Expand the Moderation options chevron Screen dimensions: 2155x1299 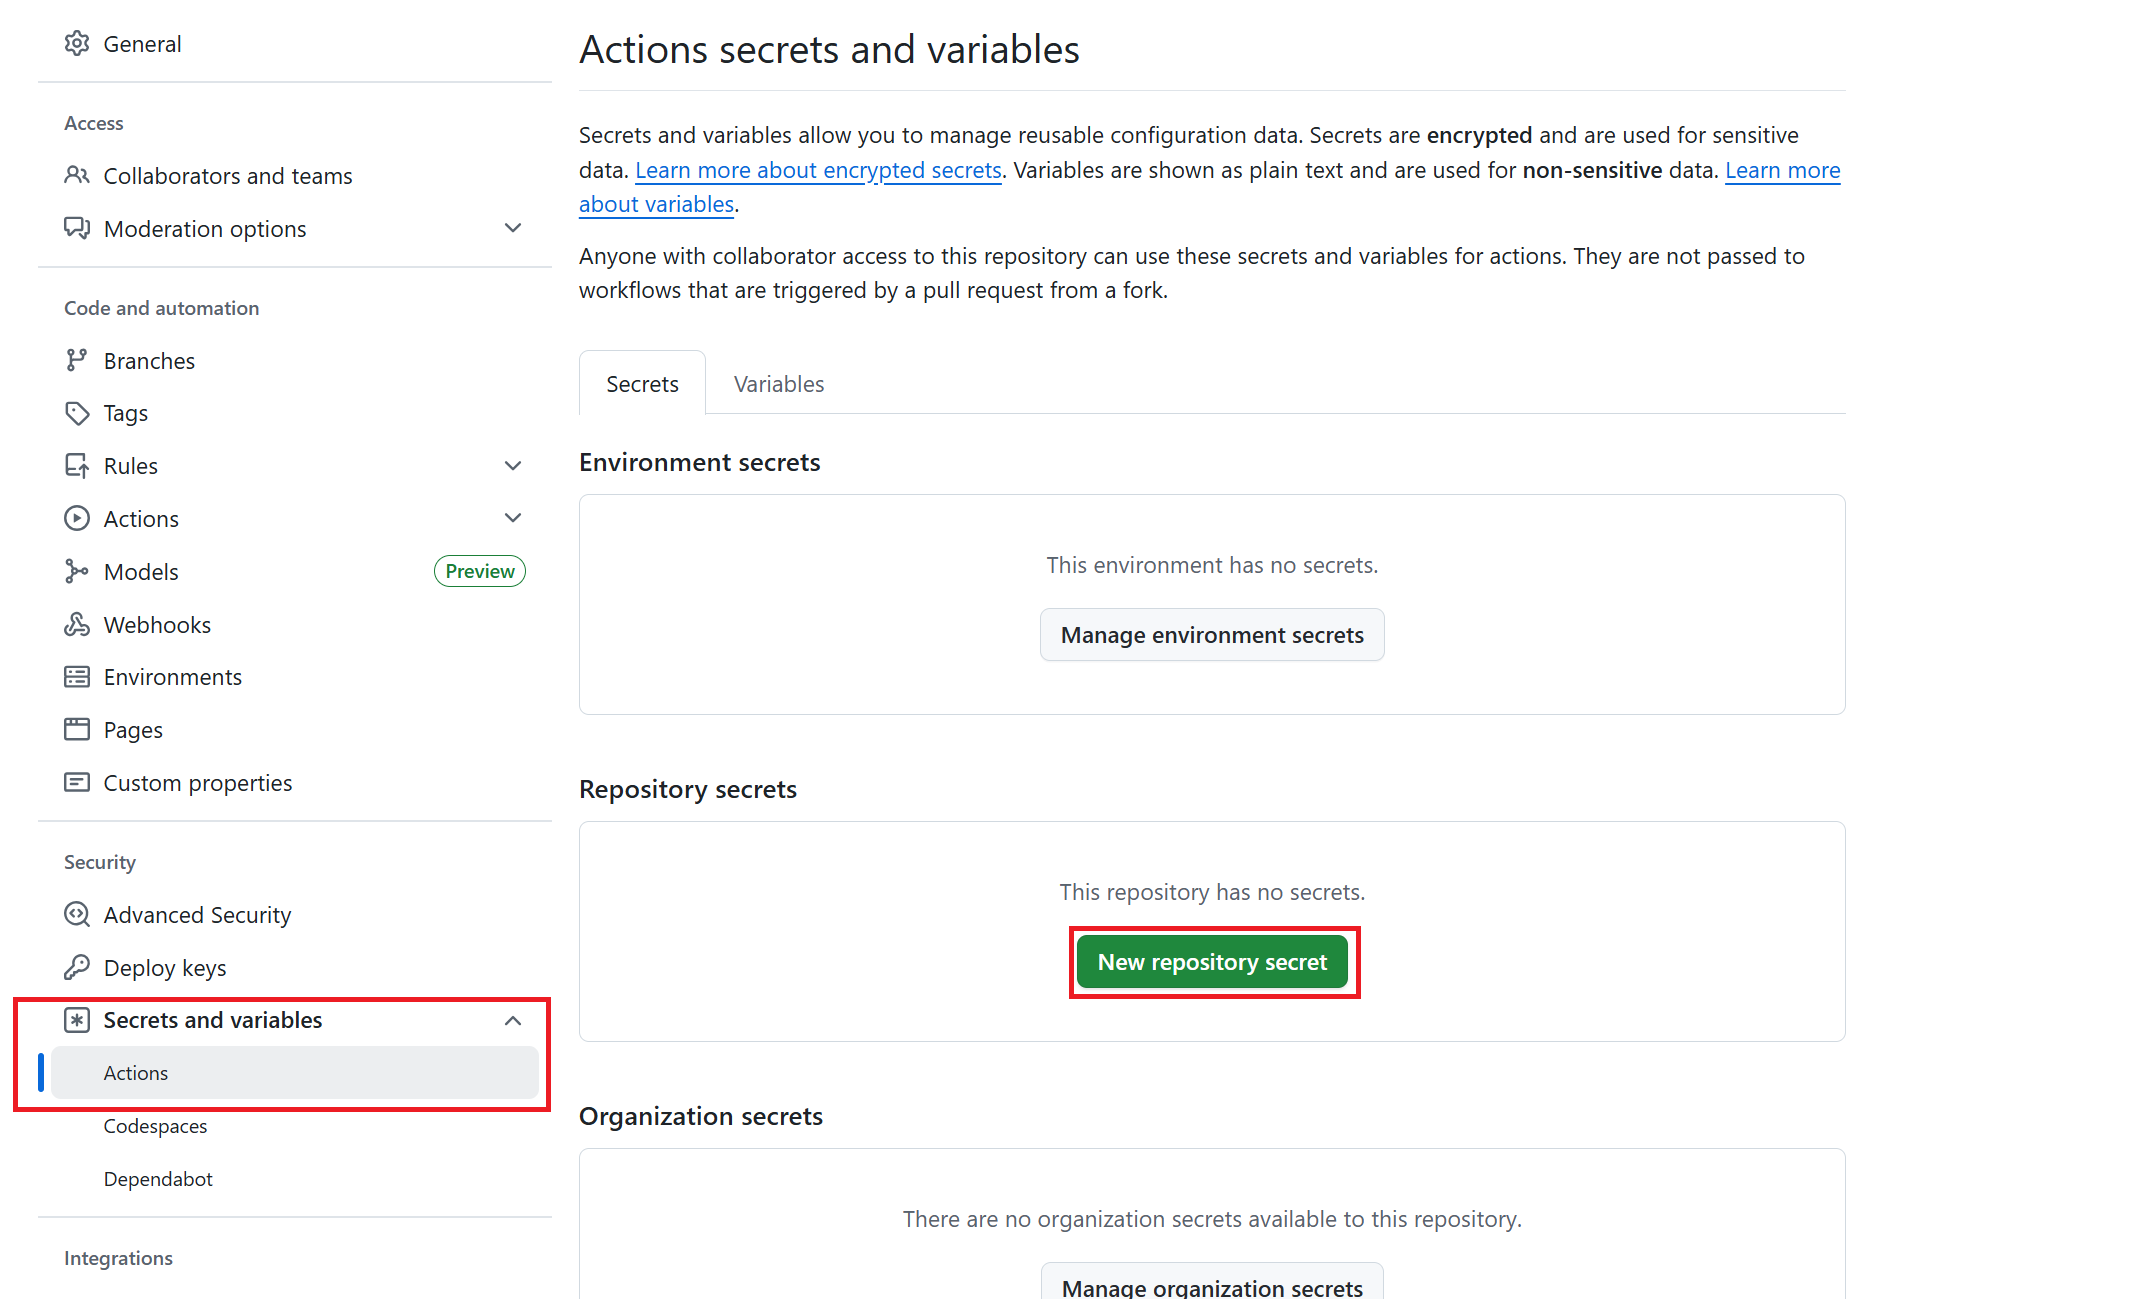coord(513,228)
